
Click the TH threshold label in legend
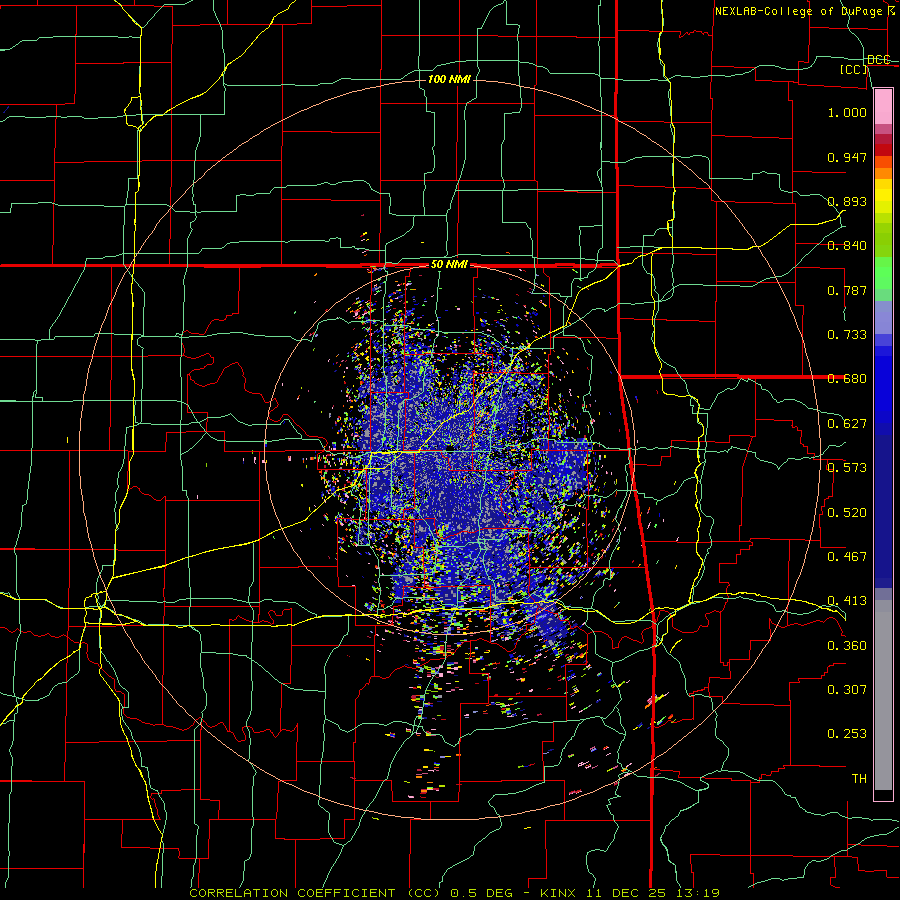[x=859, y=779]
